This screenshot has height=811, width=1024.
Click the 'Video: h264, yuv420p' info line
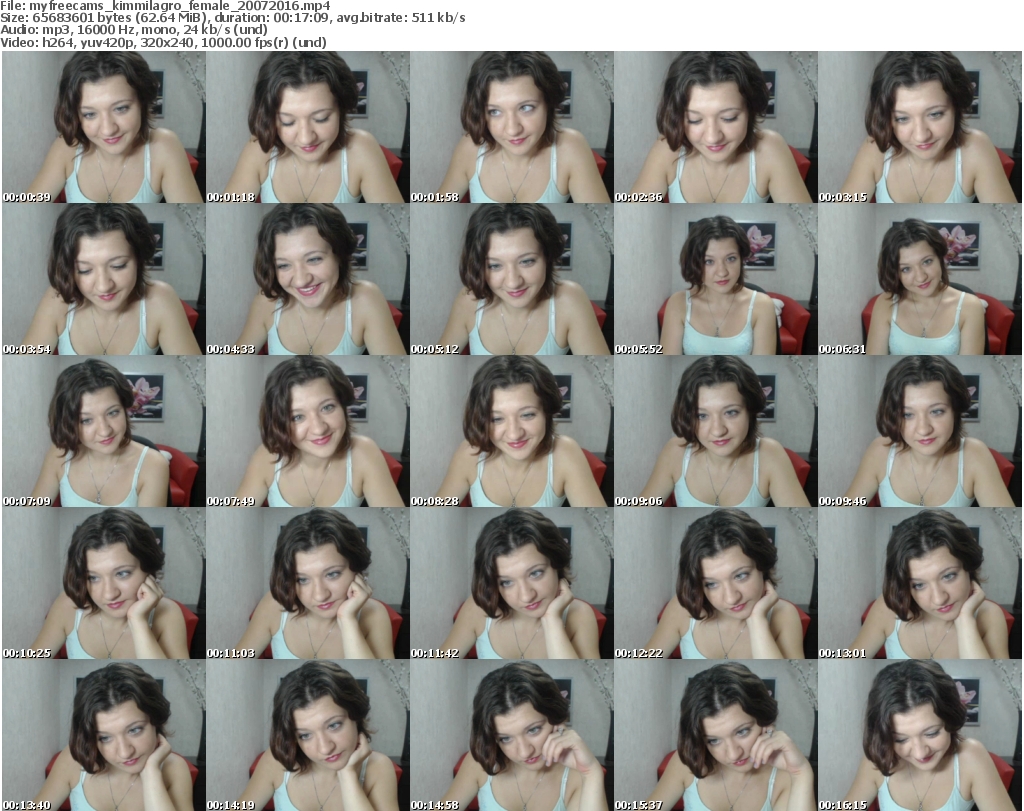(x=163, y=42)
